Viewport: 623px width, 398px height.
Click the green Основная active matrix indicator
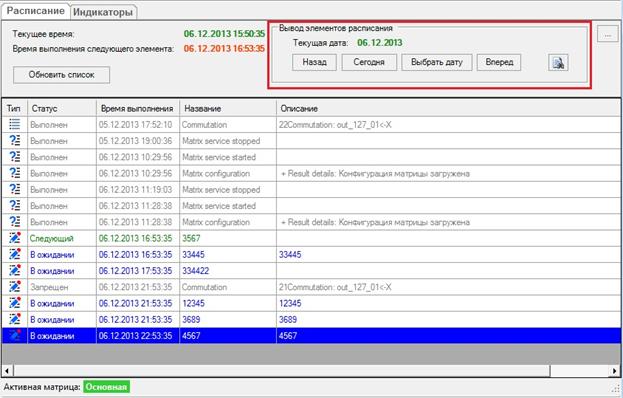tap(106, 387)
